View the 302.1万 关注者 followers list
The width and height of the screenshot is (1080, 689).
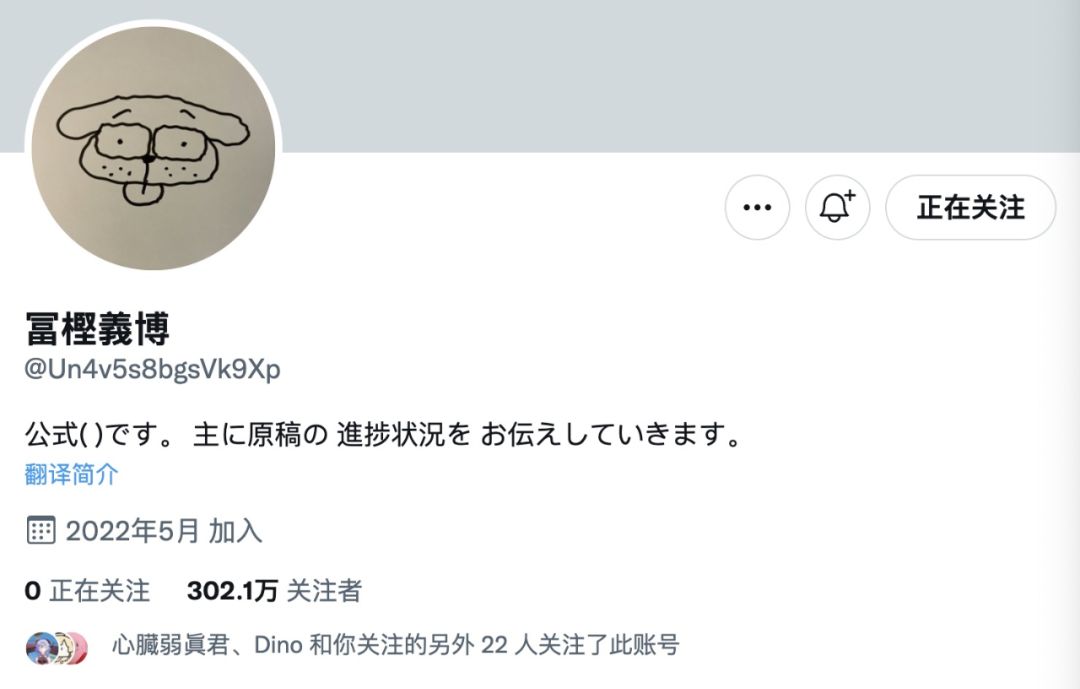[274, 591]
